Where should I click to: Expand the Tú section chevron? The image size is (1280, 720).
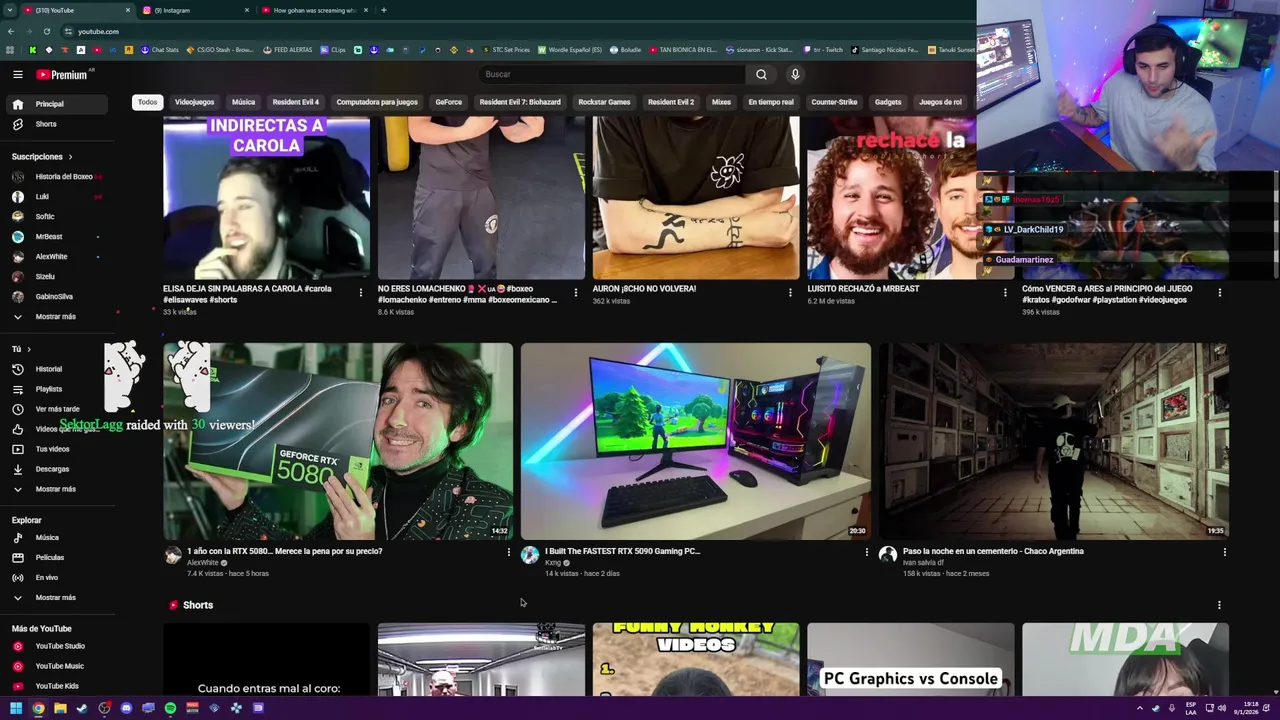[x=28, y=349]
